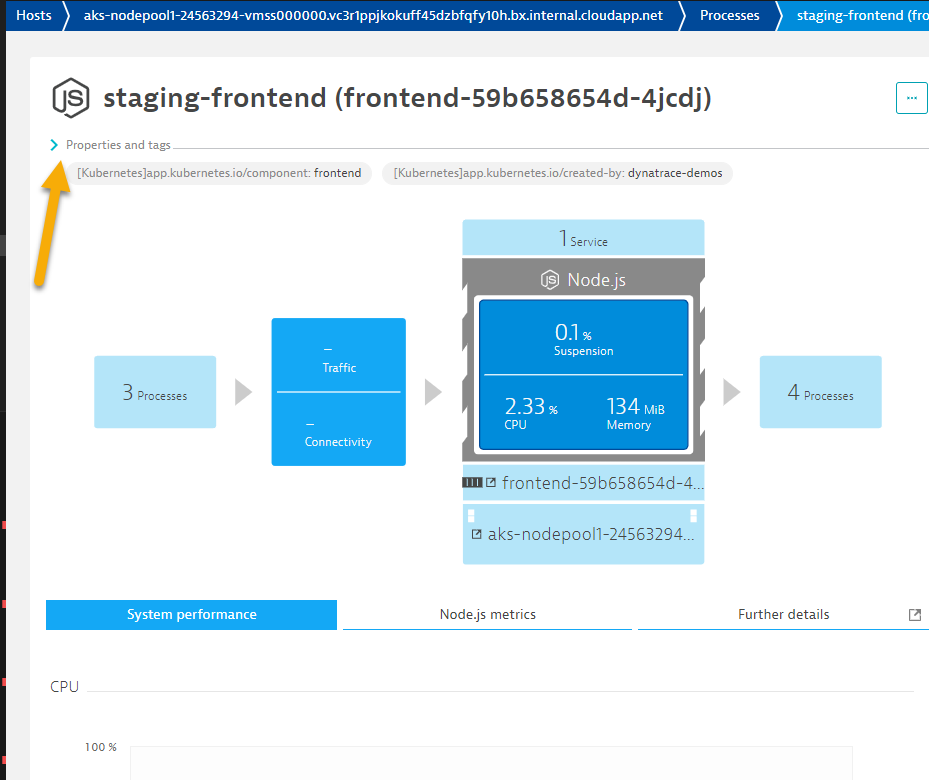The image size is (929, 780).
Task: Click the gray arrow after 3 Processes
Action: click(x=243, y=392)
